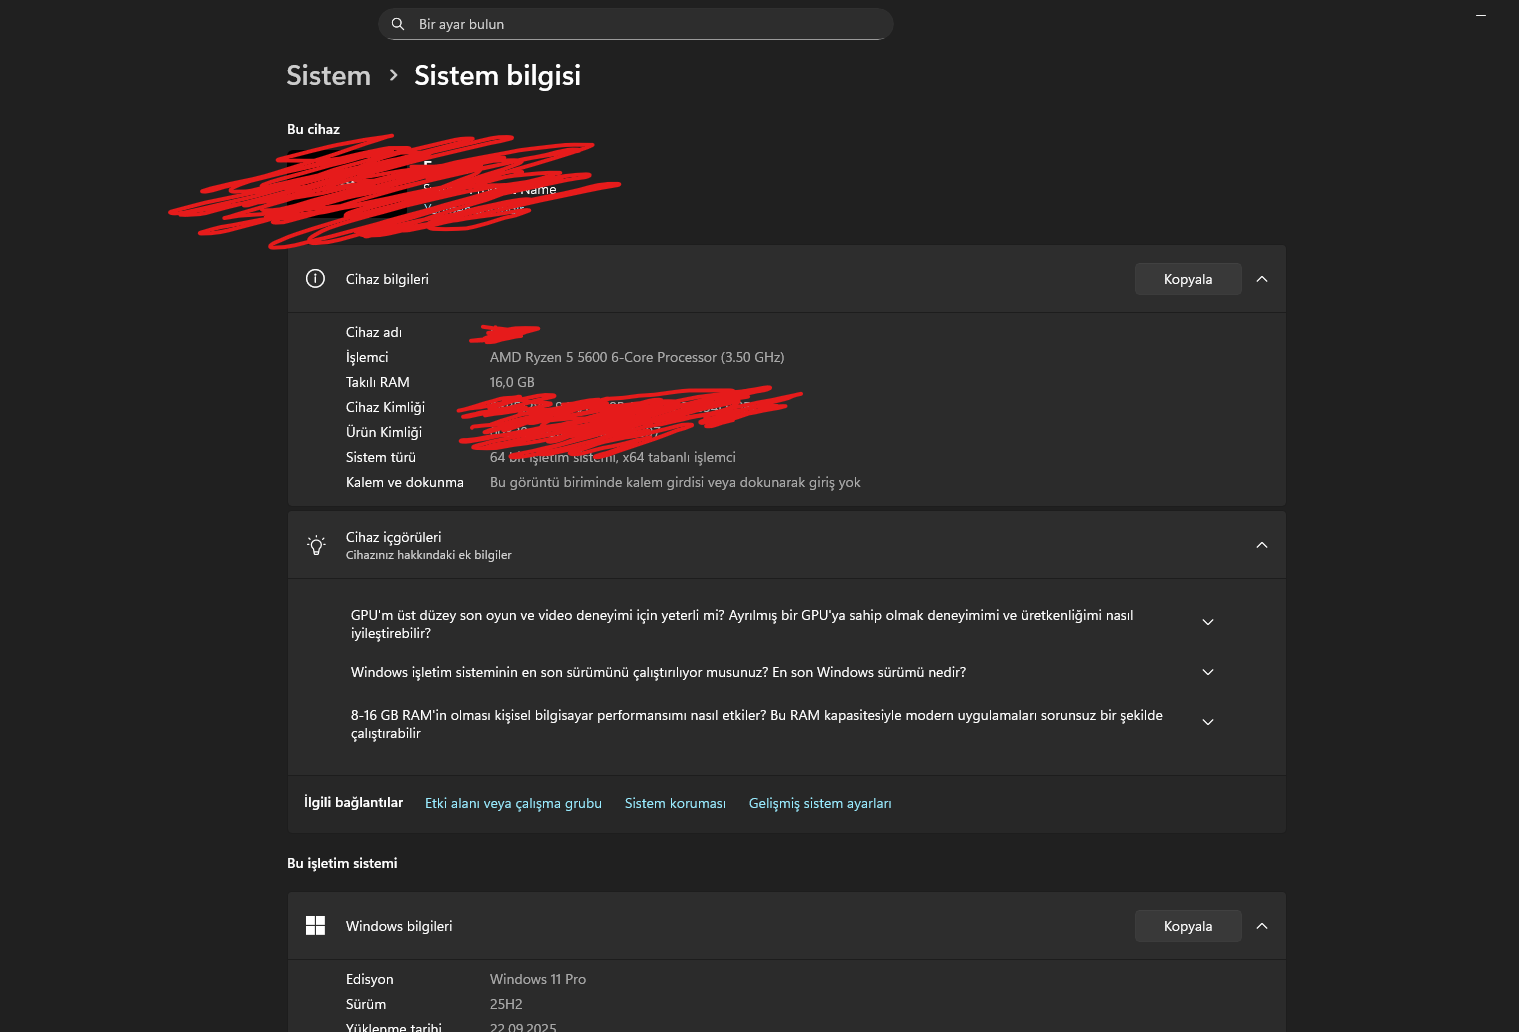The width and height of the screenshot is (1519, 1032).
Task: Click the 'İşlemci' label
Action: point(367,357)
